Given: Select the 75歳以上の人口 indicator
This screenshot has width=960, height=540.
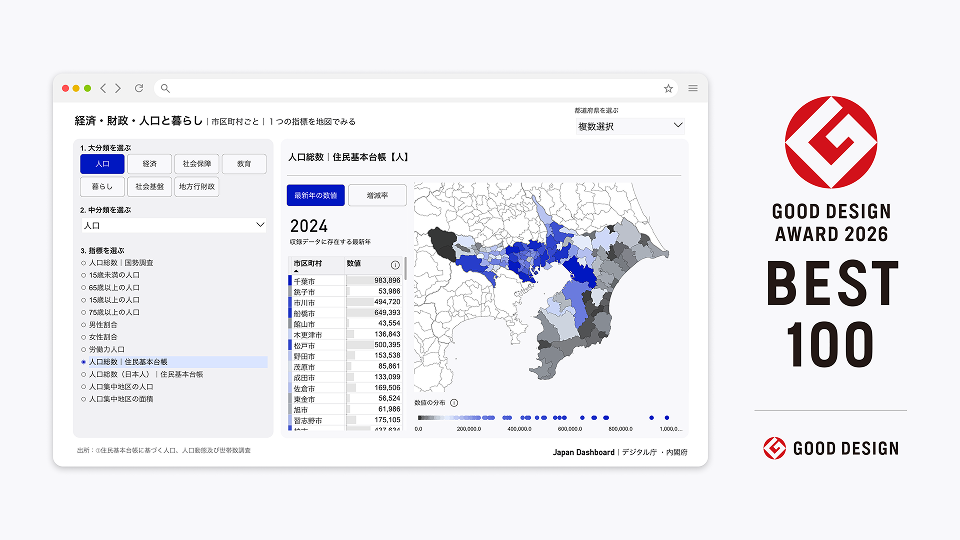Looking at the screenshot, I should tap(110, 312).
